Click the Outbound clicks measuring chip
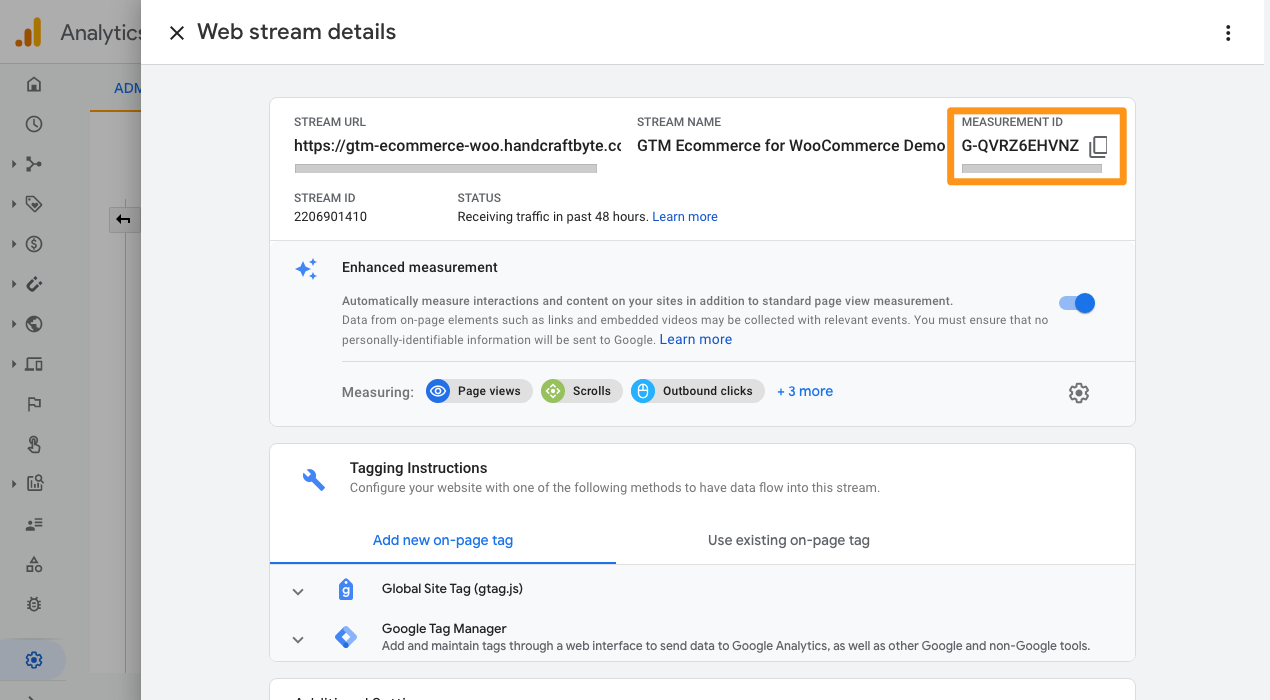Viewport: 1270px width, 700px height. [697, 391]
